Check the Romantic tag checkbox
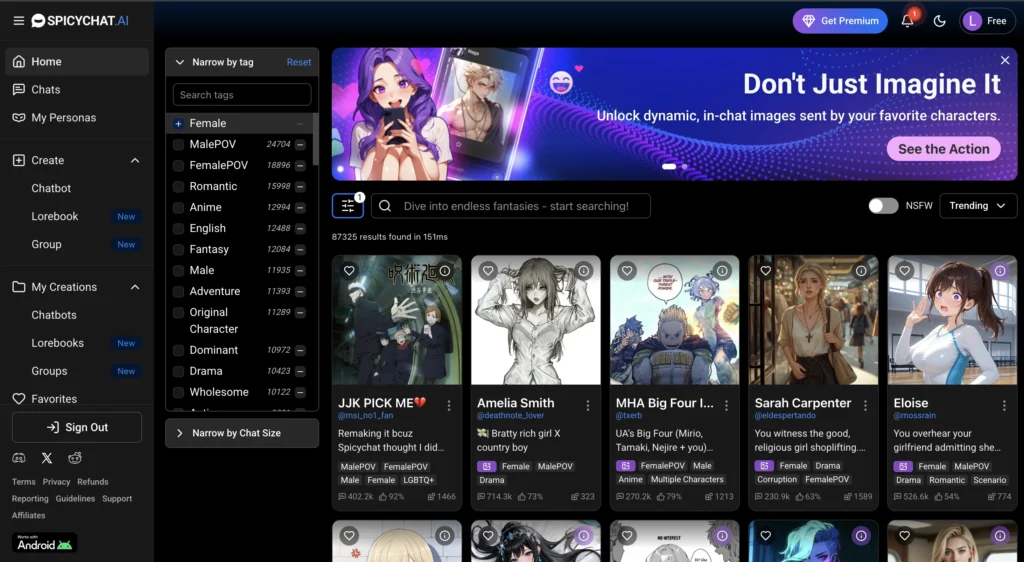Screen dimensions: 1024x562 (x=178, y=187)
